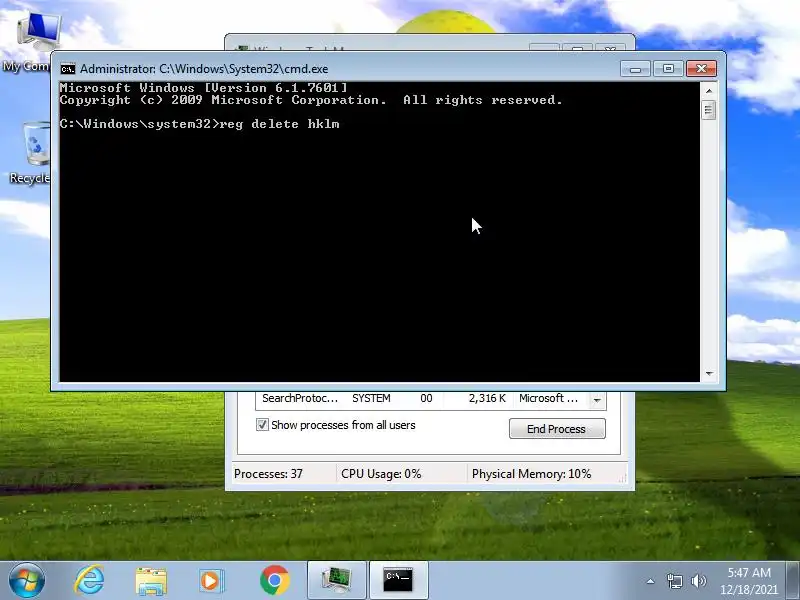800x600 pixels.
Task: Launch Google Chrome from taskbar
Action: tap(274, 580)
